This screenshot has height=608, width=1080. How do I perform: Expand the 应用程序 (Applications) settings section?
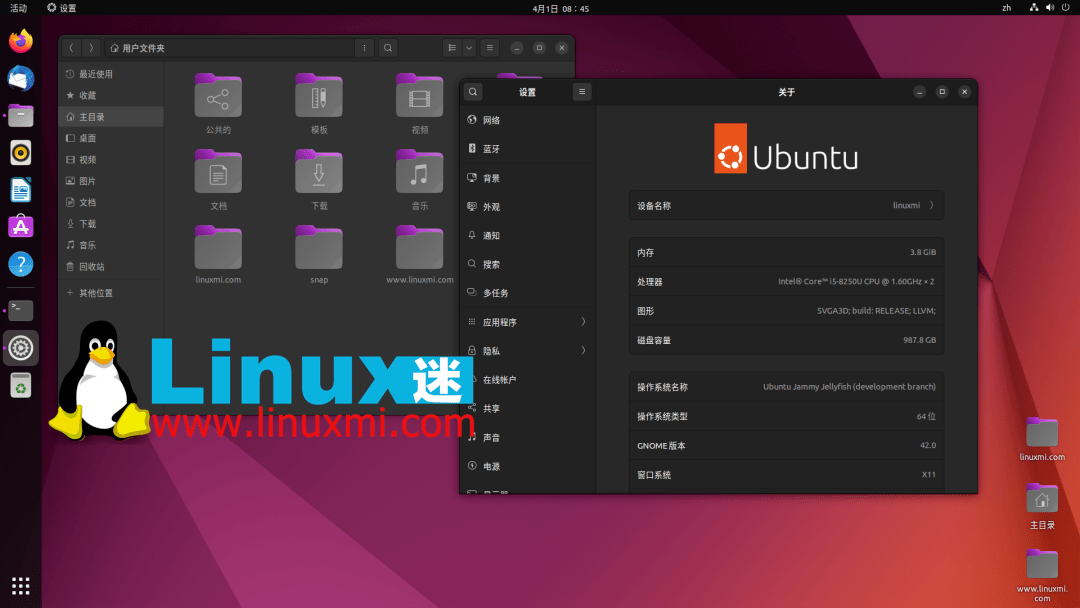click(x=527, y=322)
